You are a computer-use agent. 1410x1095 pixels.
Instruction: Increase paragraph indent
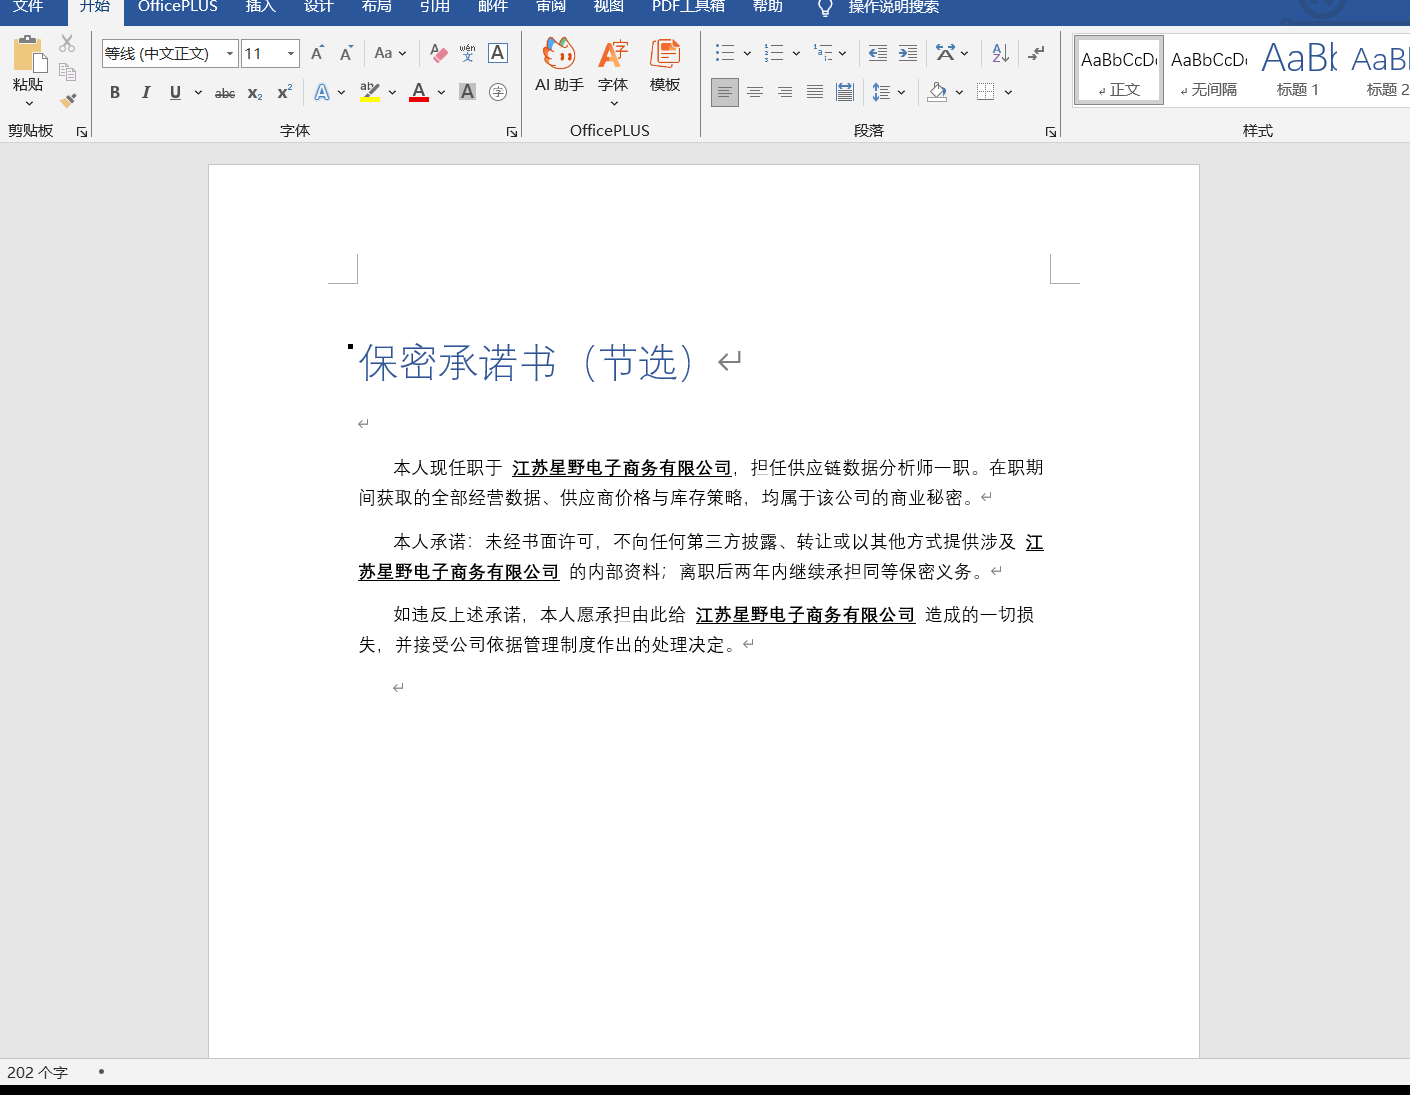tap(908, 53)
